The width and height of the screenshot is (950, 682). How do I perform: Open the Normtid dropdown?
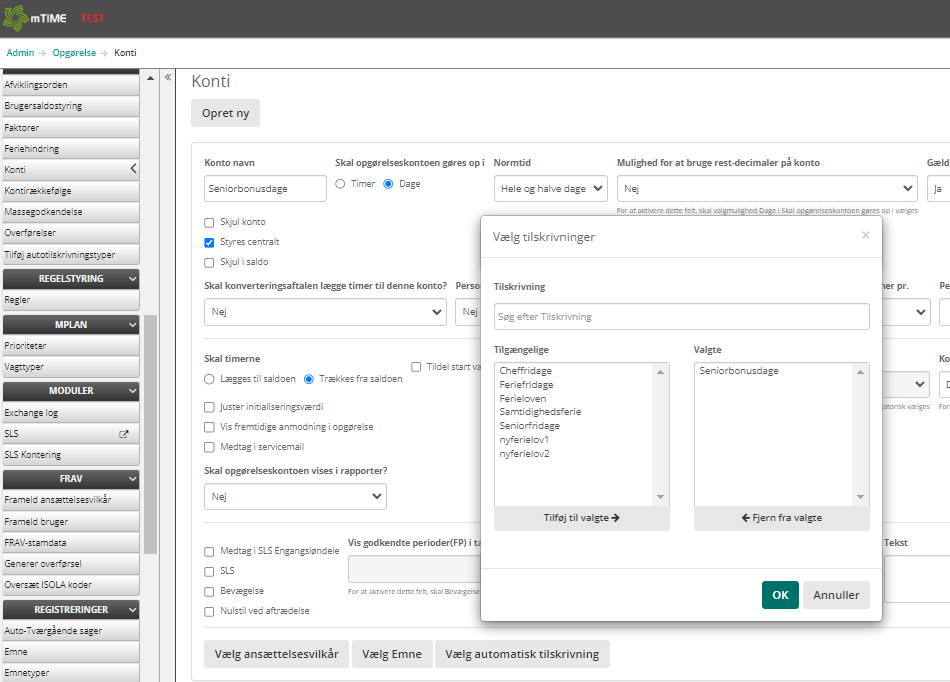[x=550, y=188]
